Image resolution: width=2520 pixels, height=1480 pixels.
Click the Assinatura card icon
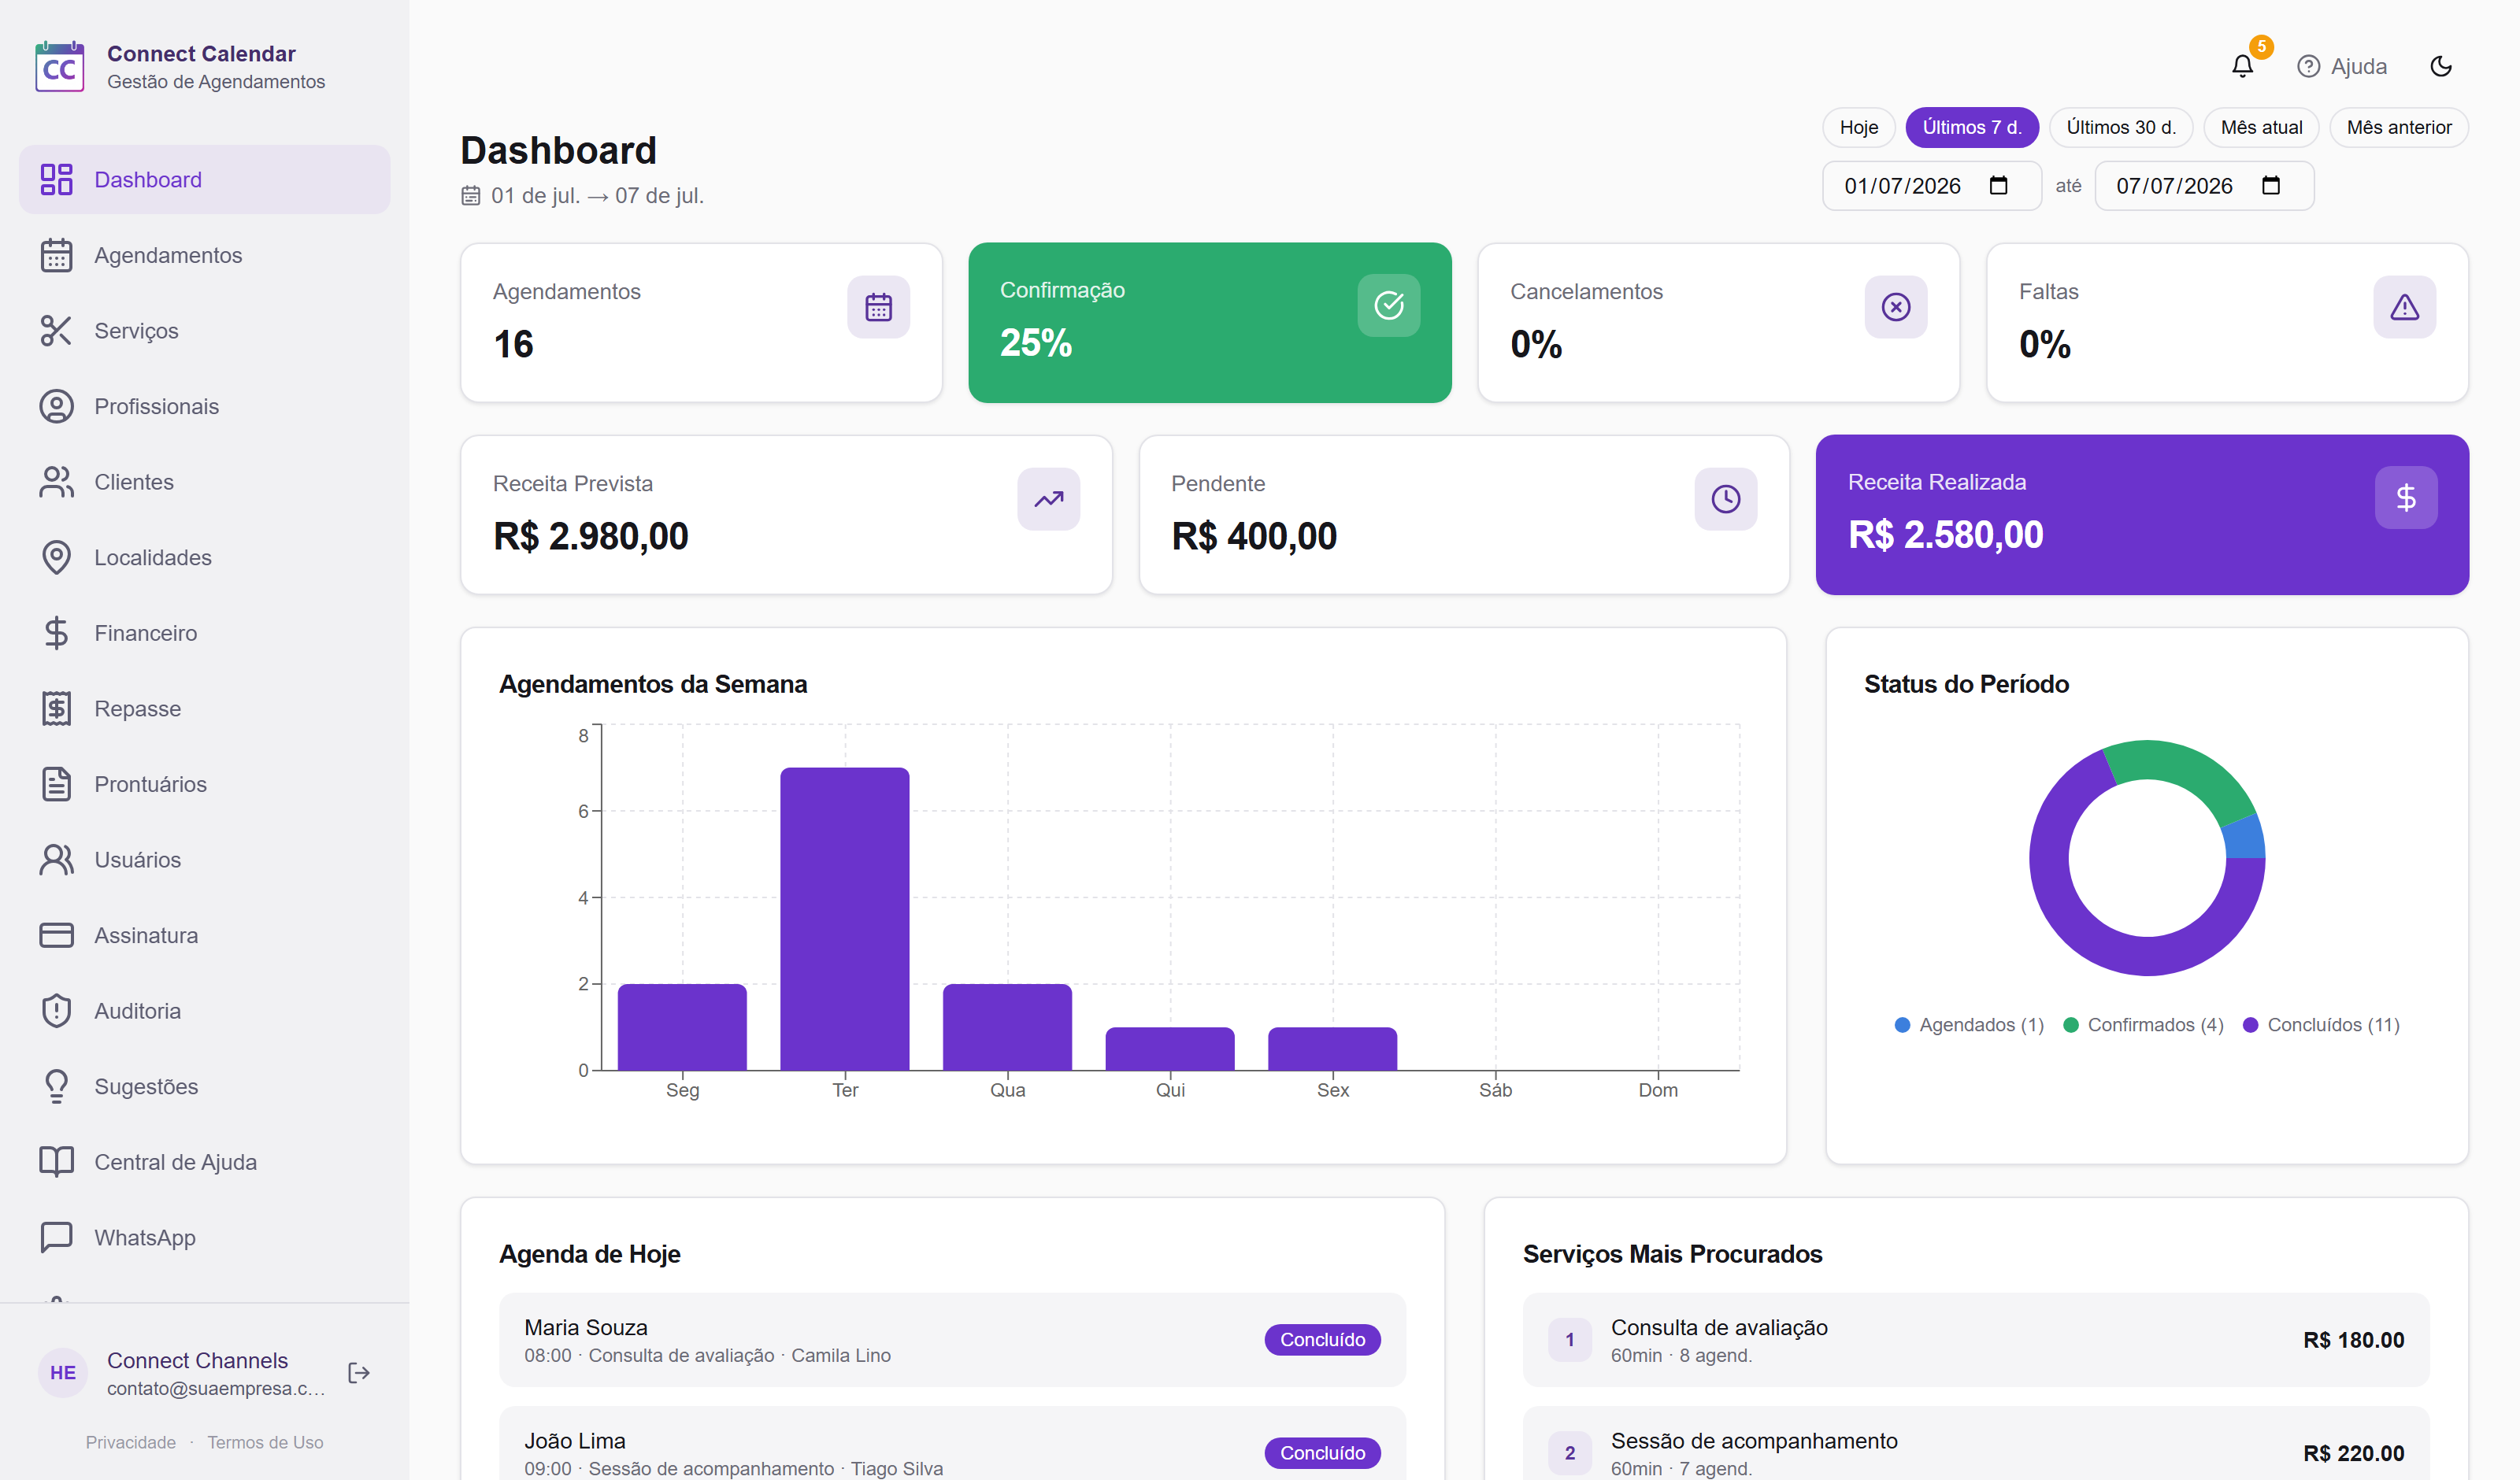[x=56, y=935]
